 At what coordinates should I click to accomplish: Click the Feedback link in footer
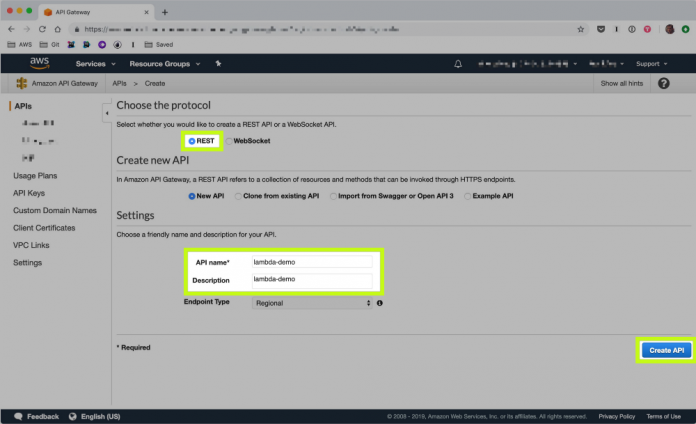[43, 416]
